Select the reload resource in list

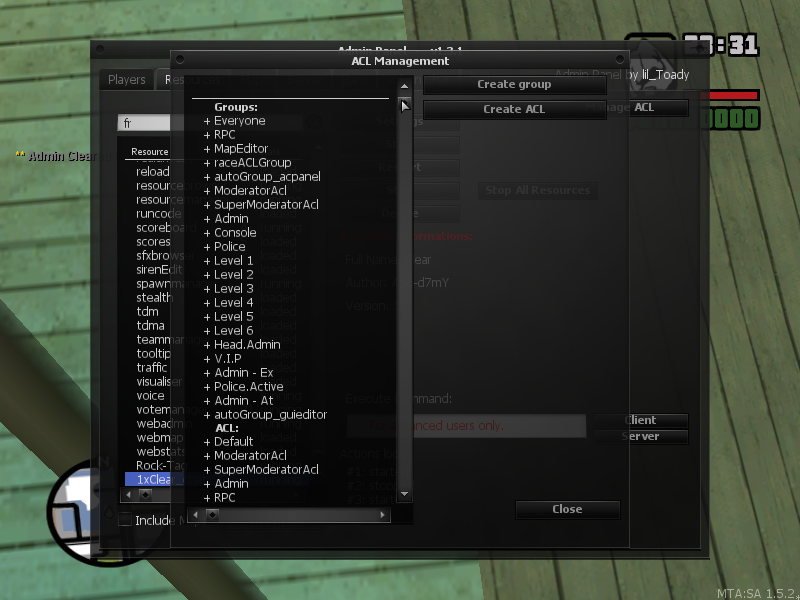152,172
